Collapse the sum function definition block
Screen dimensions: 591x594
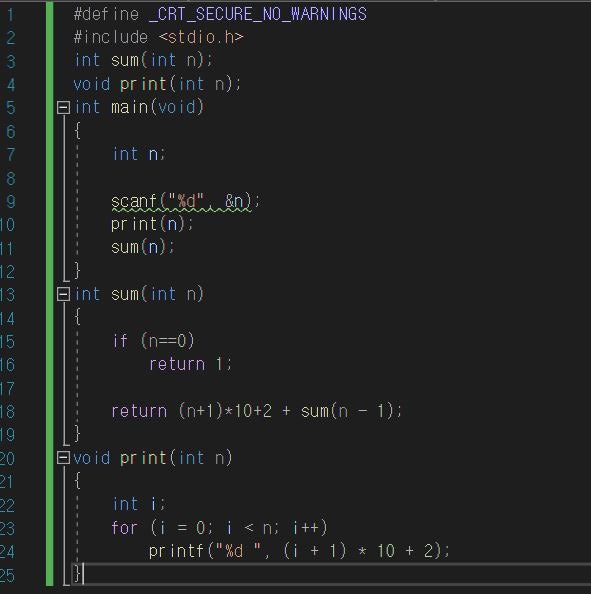(x=63, y=294)
